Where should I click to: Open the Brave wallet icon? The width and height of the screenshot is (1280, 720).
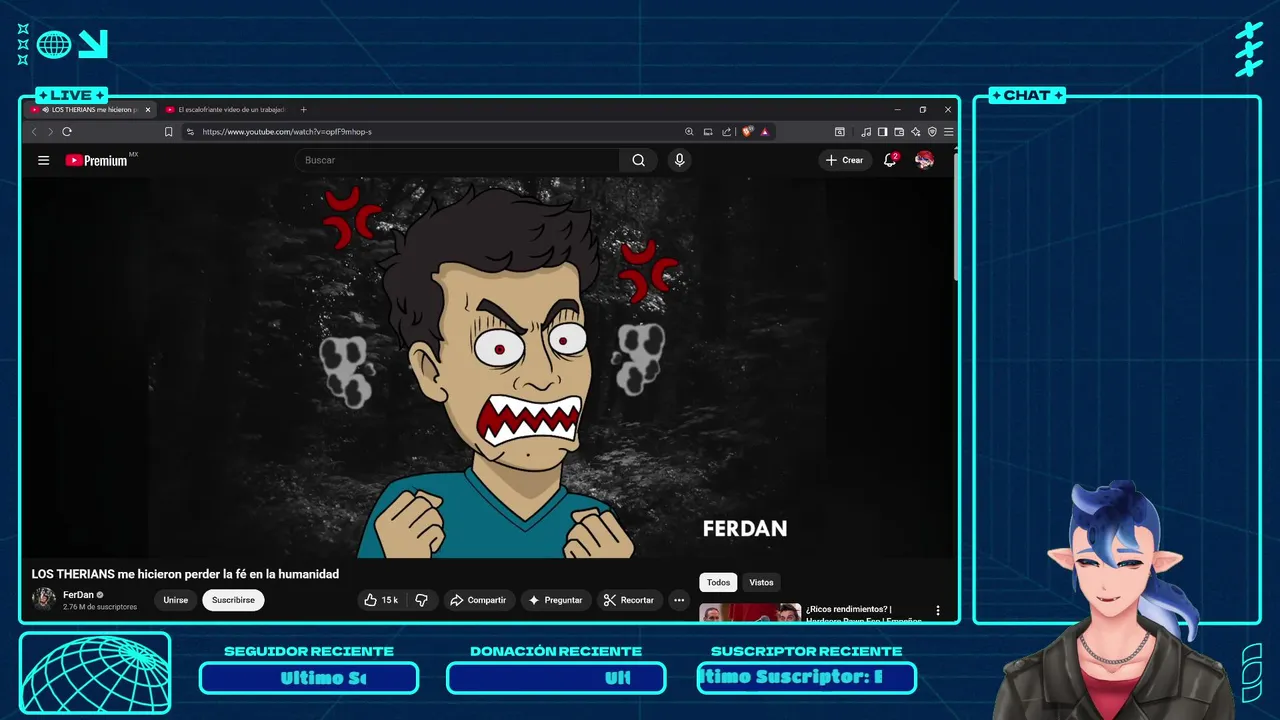tap(899, 131)
